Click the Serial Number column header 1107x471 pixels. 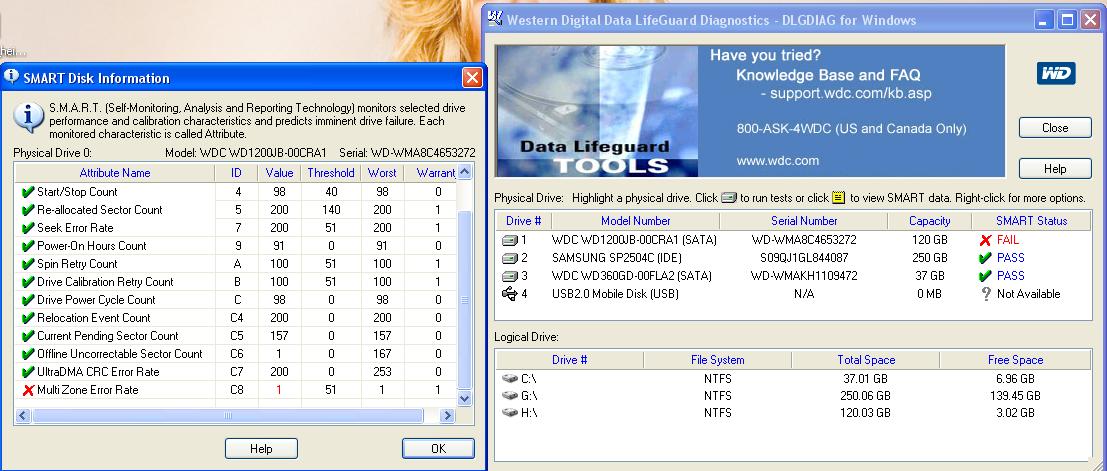tap(803, 221)
